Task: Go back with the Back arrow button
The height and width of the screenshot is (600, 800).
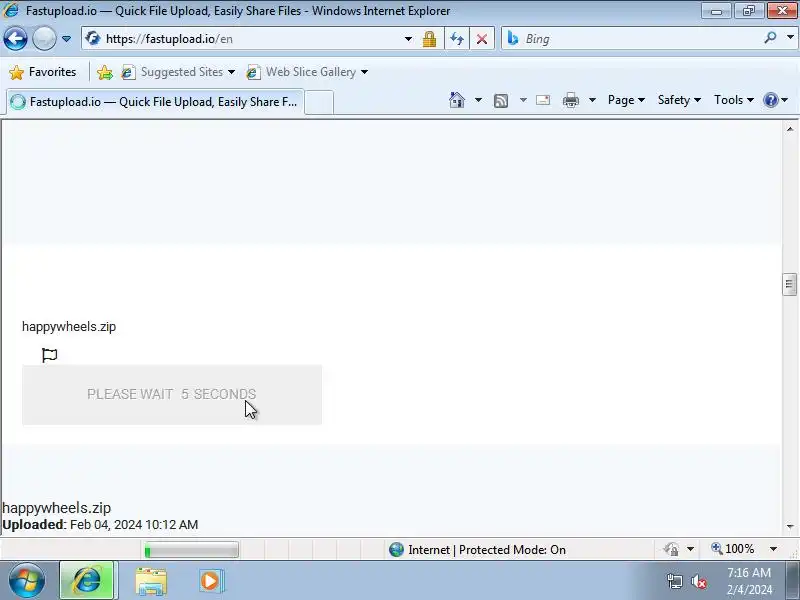Action: click(x=15, y=39)
